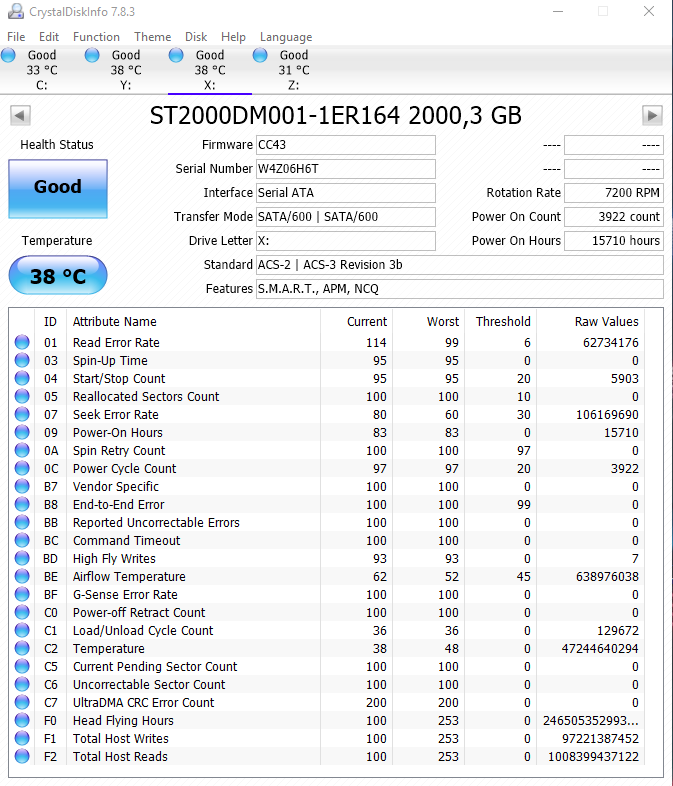Click the 38 °C temperature button
The height and width of the screenshot is (786, 673).
point(58,275)
